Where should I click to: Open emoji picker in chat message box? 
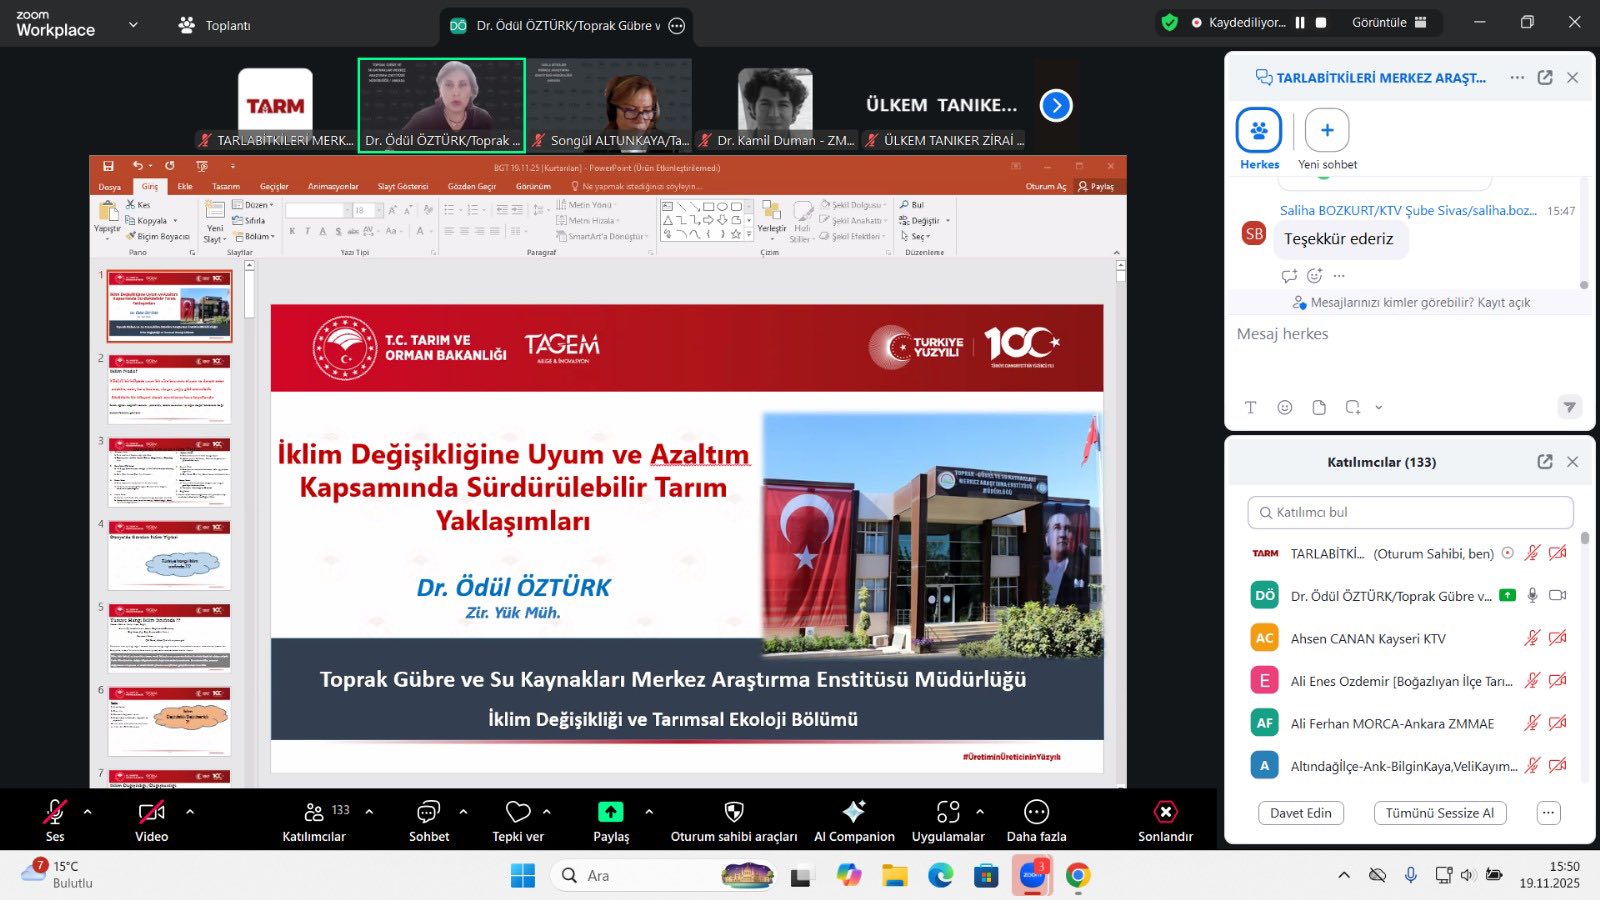coord(1285,407)
